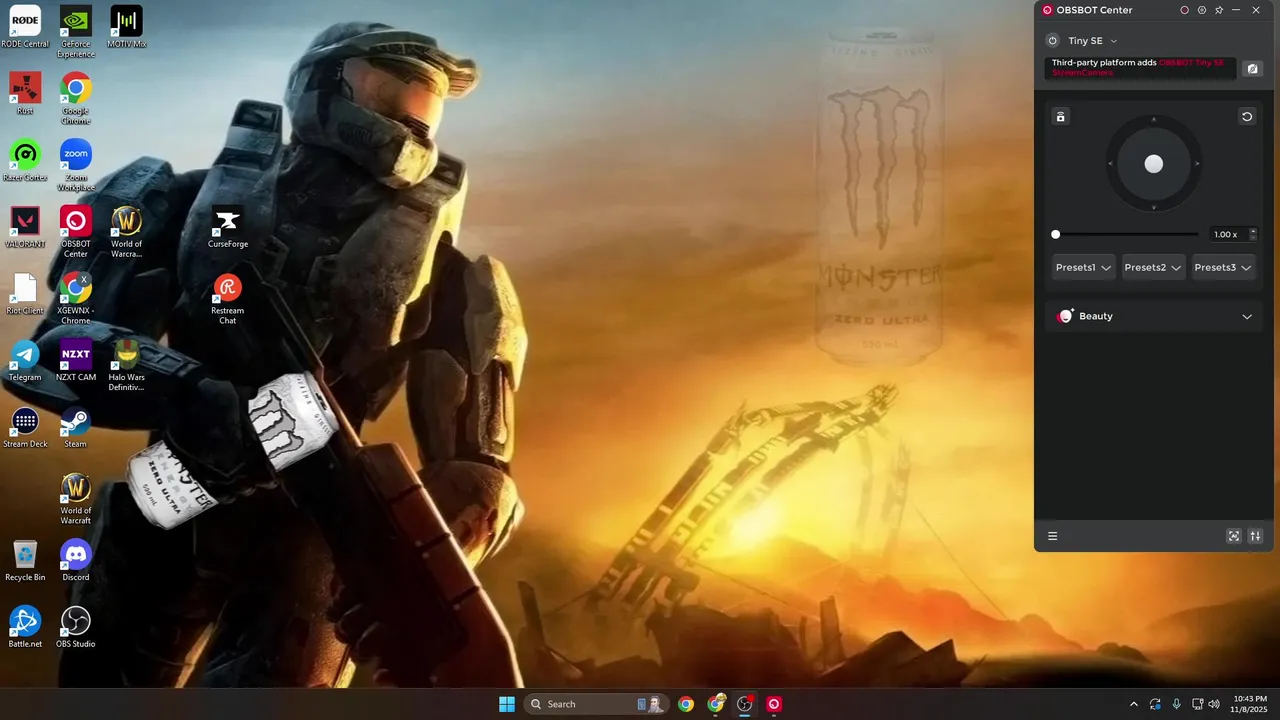Image resolution: width=1280 pixels, height=720 pixels.
Task: Select the Telegram desktop icon
Action: coord(25,360)
